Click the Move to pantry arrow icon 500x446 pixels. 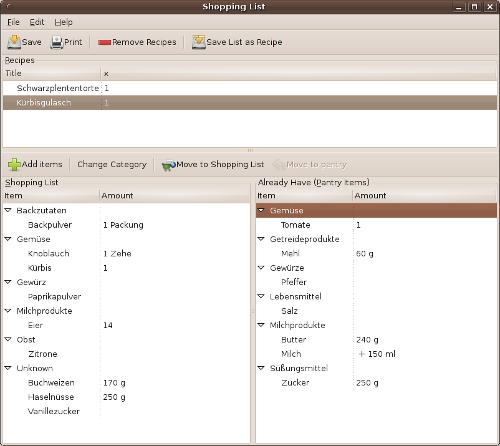coord(279,164)
